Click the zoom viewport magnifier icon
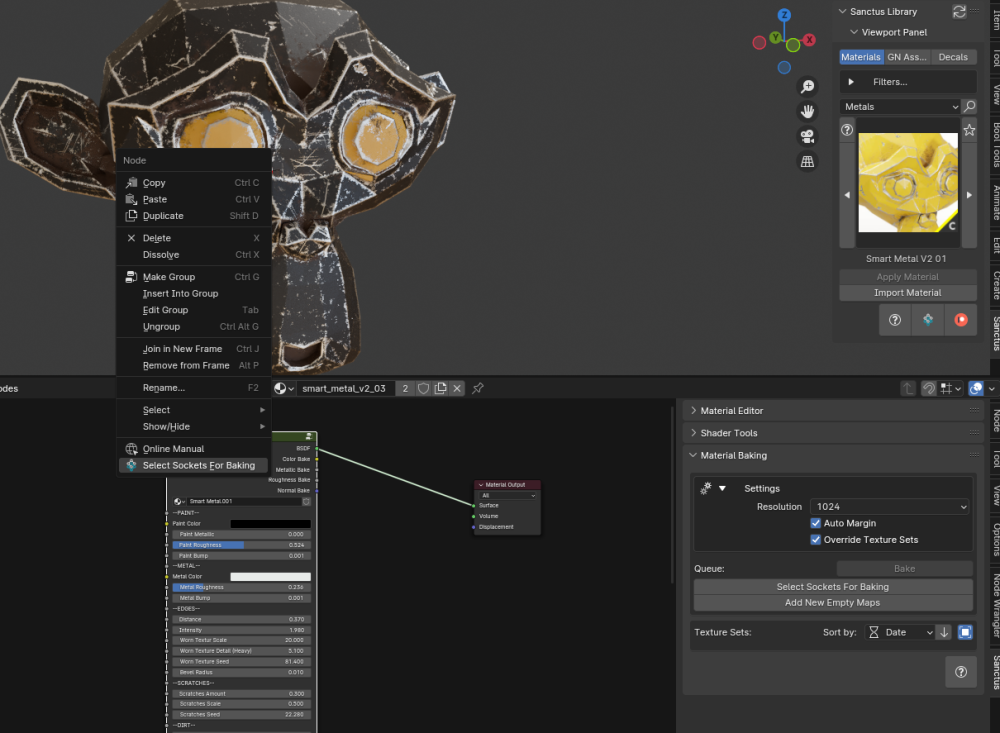The width and height of the screenshot is (1000, 733). click(x=807, y=87)
